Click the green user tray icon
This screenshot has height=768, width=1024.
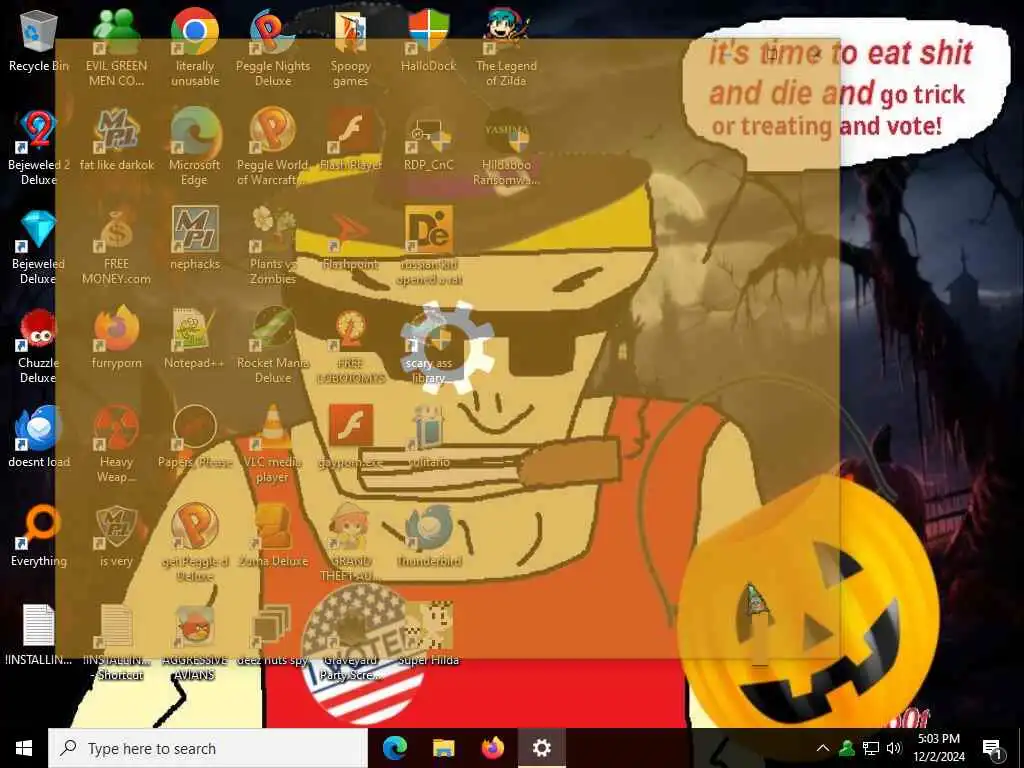click(847, 748)
